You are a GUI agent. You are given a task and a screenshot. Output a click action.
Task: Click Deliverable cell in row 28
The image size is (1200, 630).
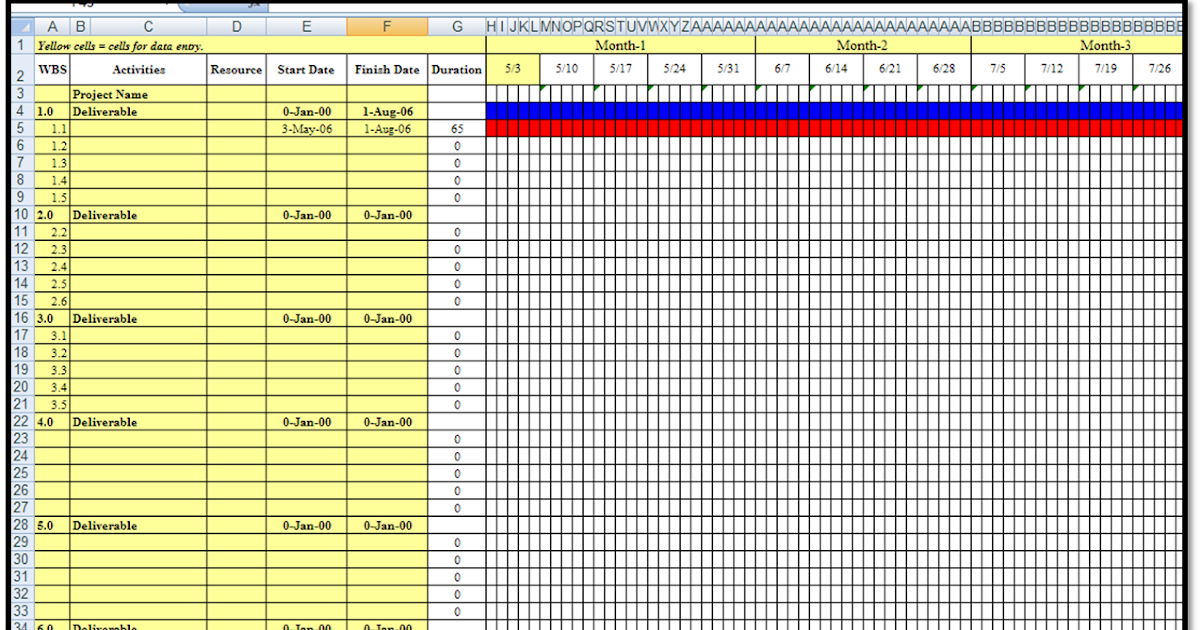point(138,526)
